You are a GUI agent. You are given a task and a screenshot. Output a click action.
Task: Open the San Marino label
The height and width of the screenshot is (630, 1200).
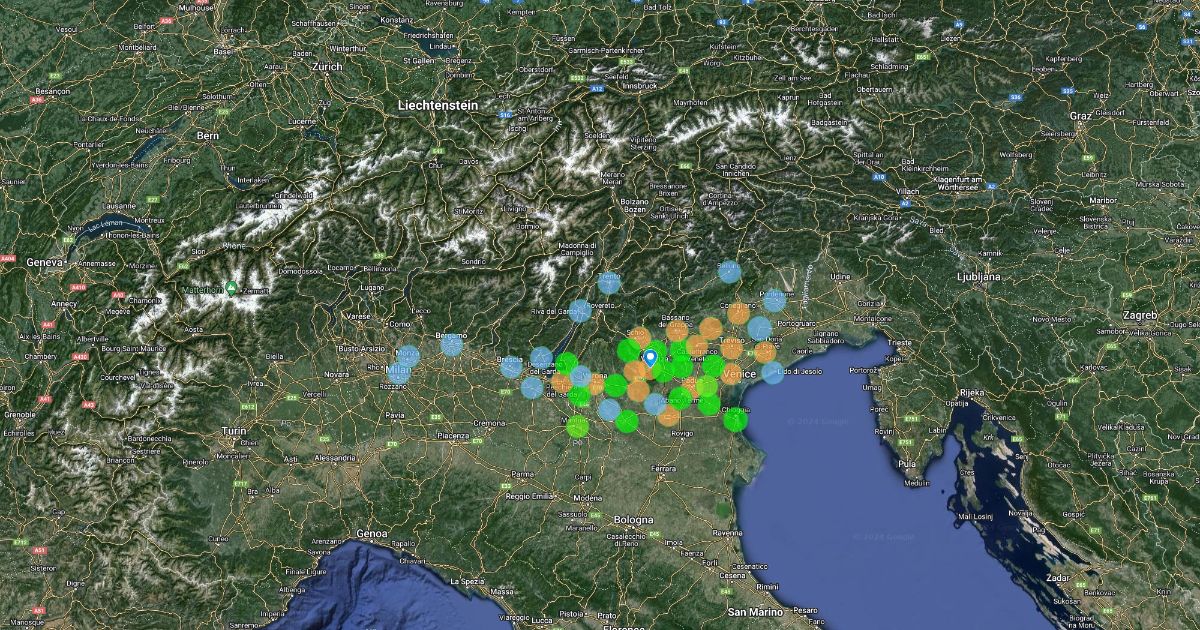[x=756, y=611]
